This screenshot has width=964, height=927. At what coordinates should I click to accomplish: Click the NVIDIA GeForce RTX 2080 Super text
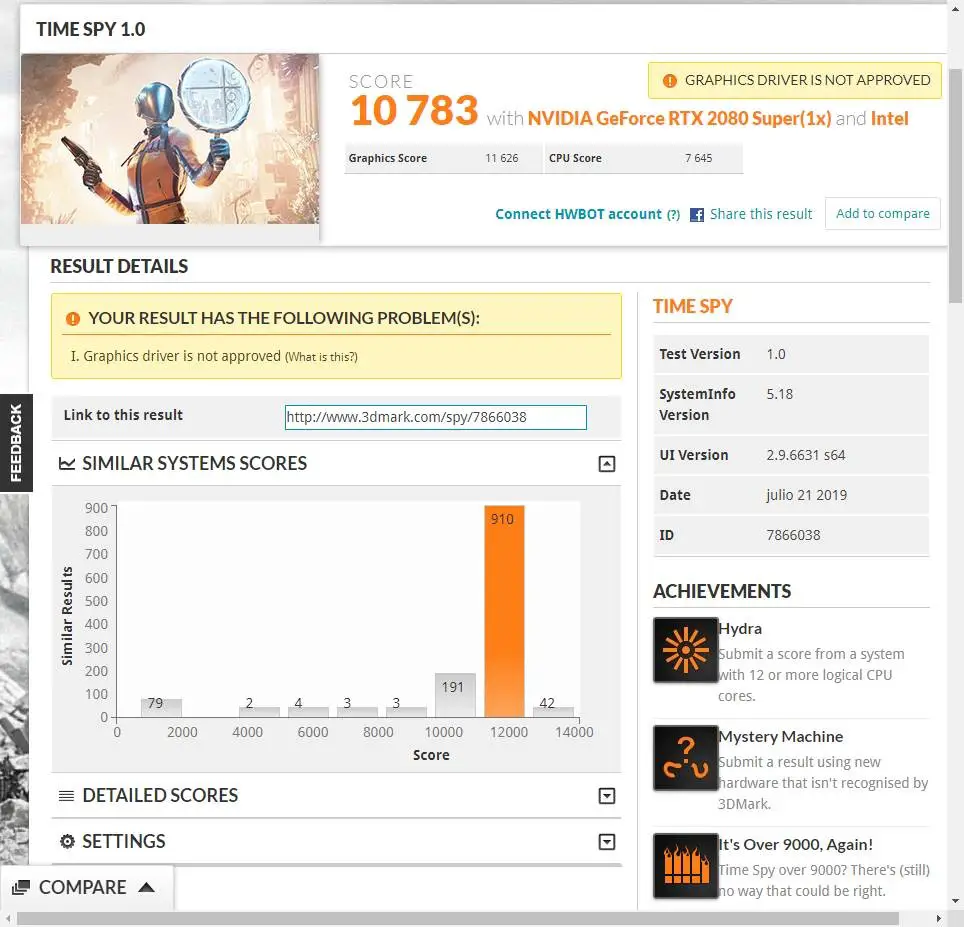[679, 118]
